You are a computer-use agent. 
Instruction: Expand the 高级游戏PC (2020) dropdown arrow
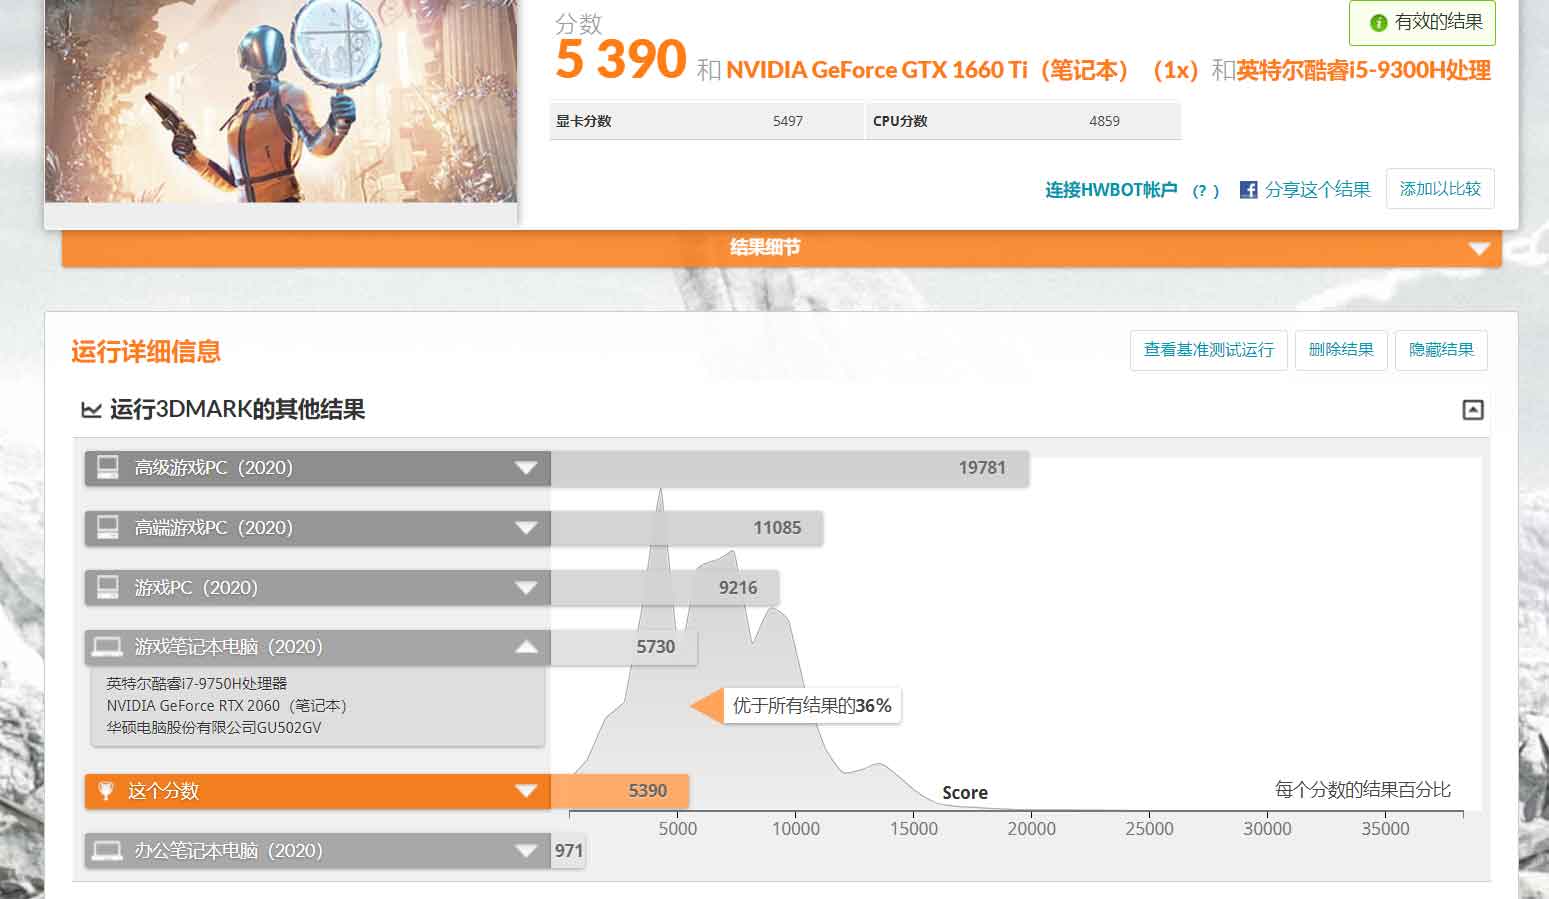(x=526, y=468)
